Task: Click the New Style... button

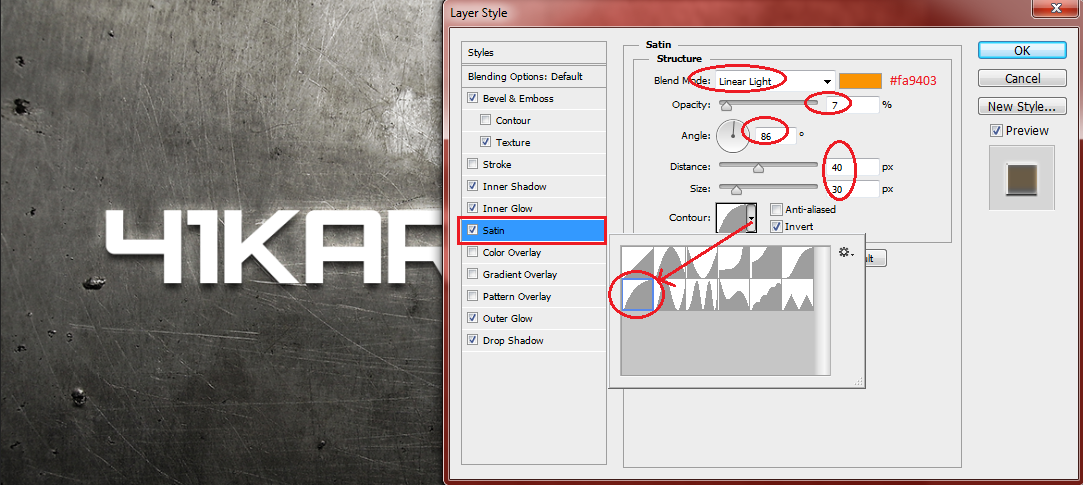Action: (1022, 106)
